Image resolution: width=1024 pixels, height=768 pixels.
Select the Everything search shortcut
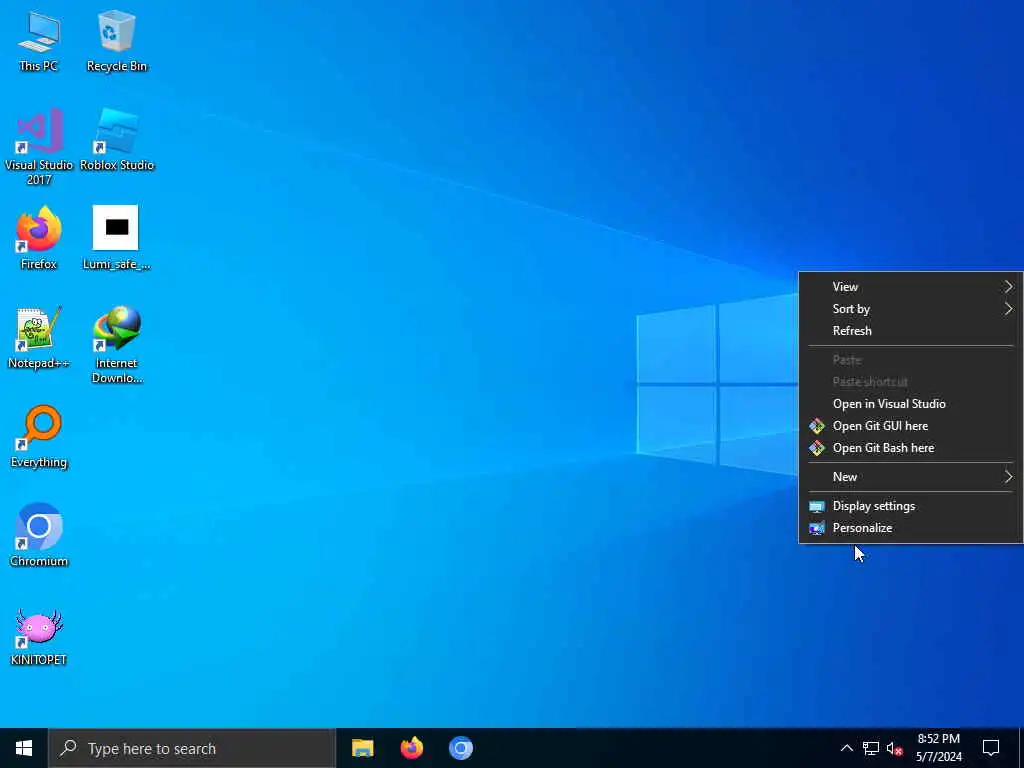[x=39, y=436]
